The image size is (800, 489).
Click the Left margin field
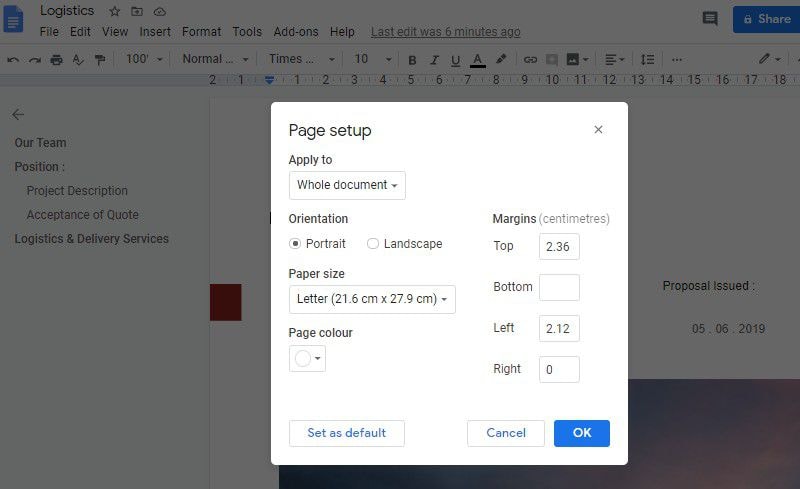pyautogui.click(x=559, y=328)
